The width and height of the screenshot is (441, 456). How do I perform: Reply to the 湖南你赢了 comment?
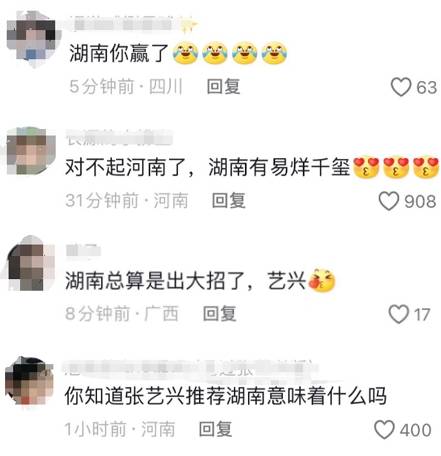tap(223, 87)
